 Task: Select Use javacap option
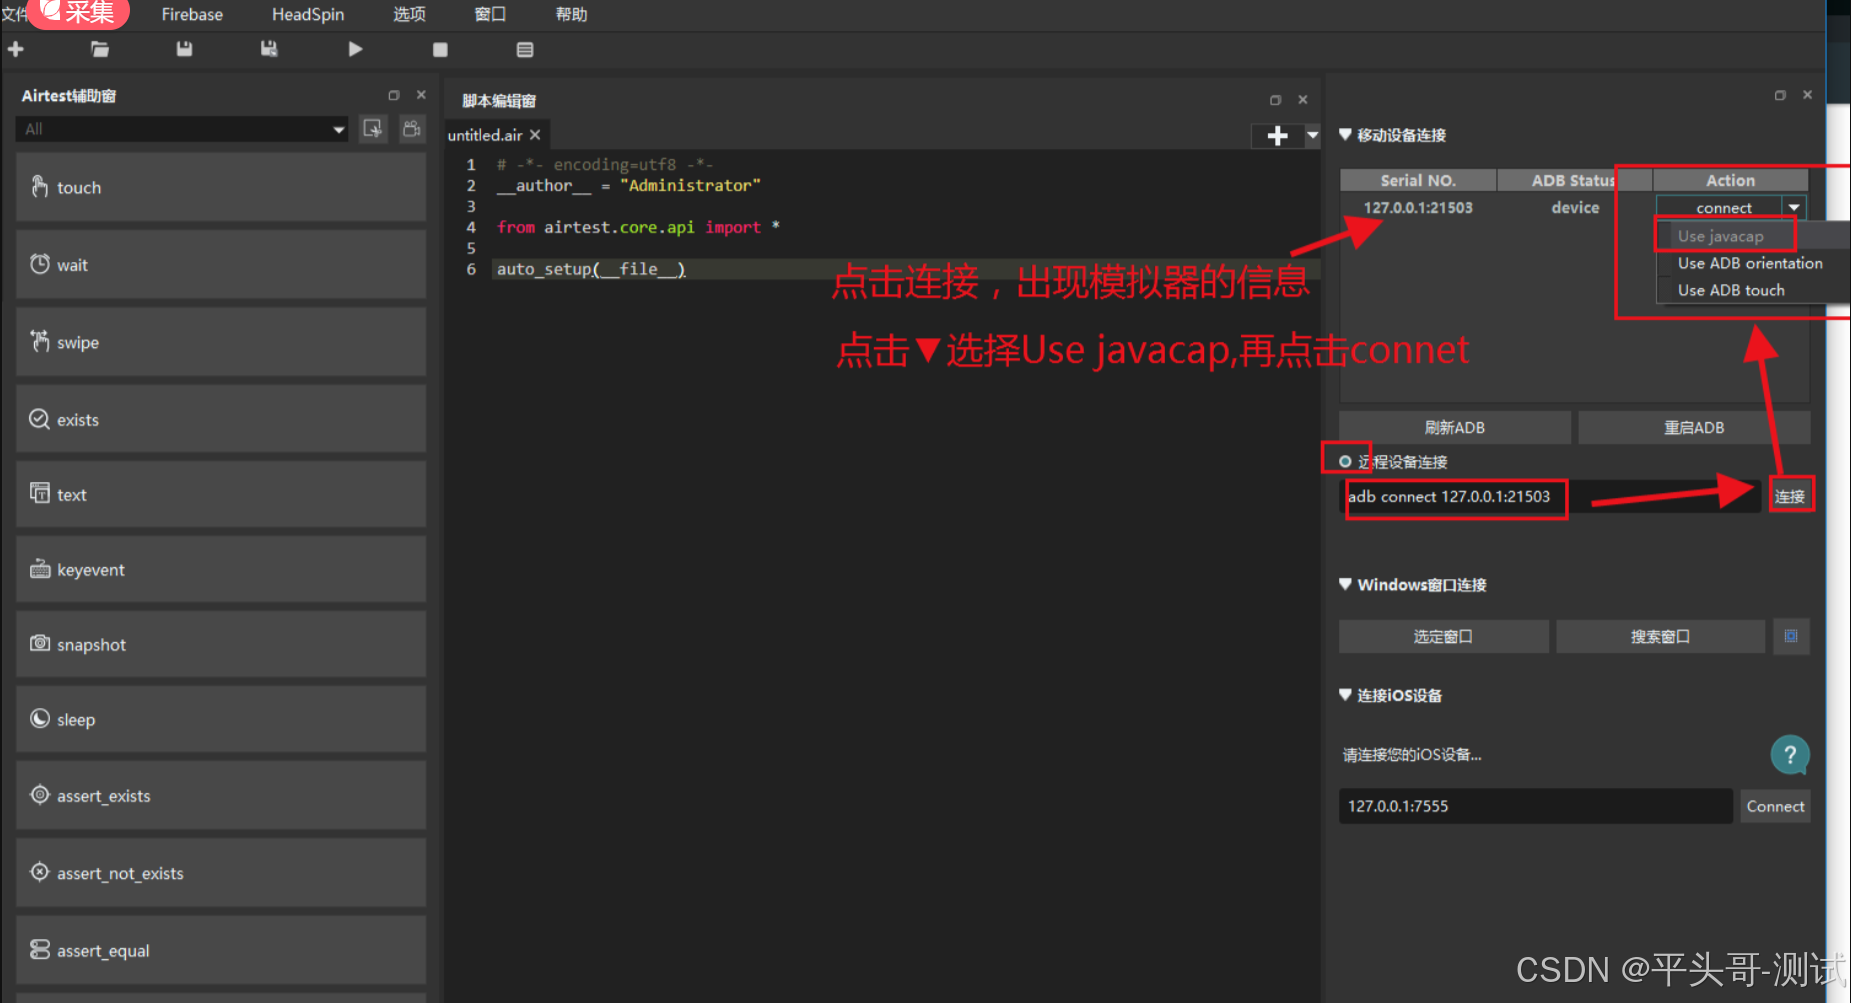[1721, 236]
